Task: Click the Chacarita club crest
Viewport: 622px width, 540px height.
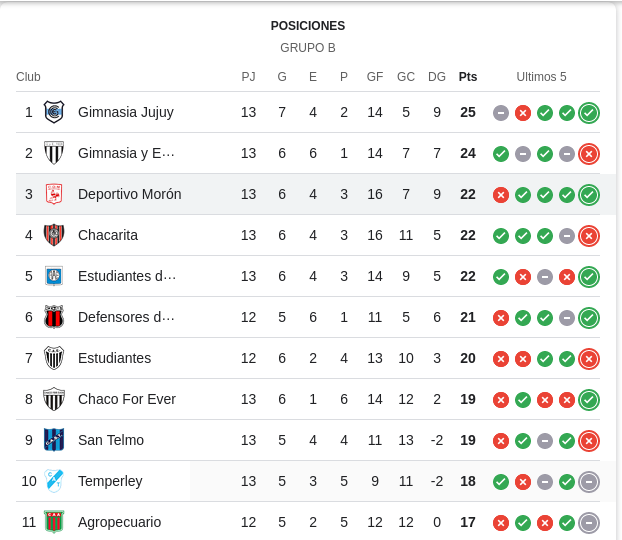Action: click(x=54, y=235)
